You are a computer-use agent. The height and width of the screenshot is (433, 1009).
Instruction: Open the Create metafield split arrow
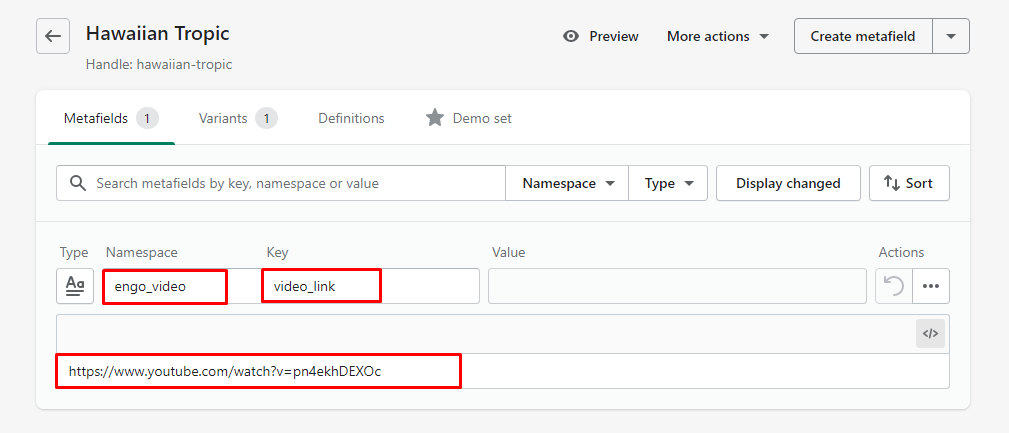pos(951,36)
